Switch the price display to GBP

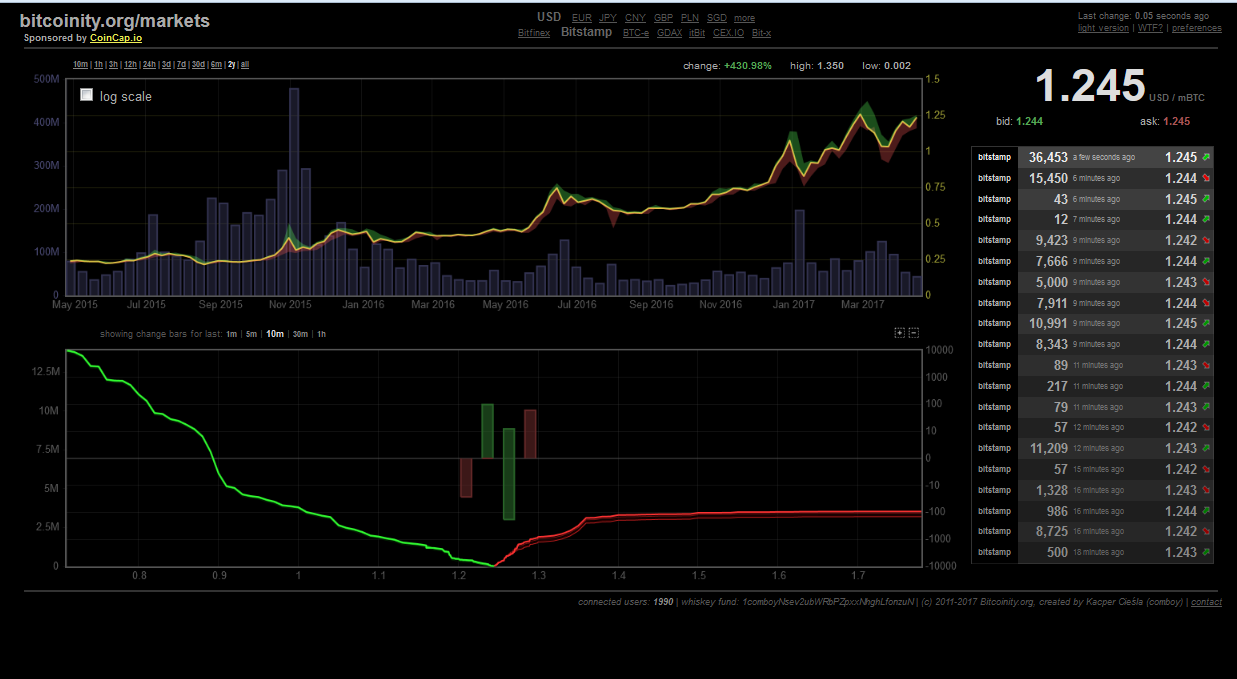pos(663,17)
